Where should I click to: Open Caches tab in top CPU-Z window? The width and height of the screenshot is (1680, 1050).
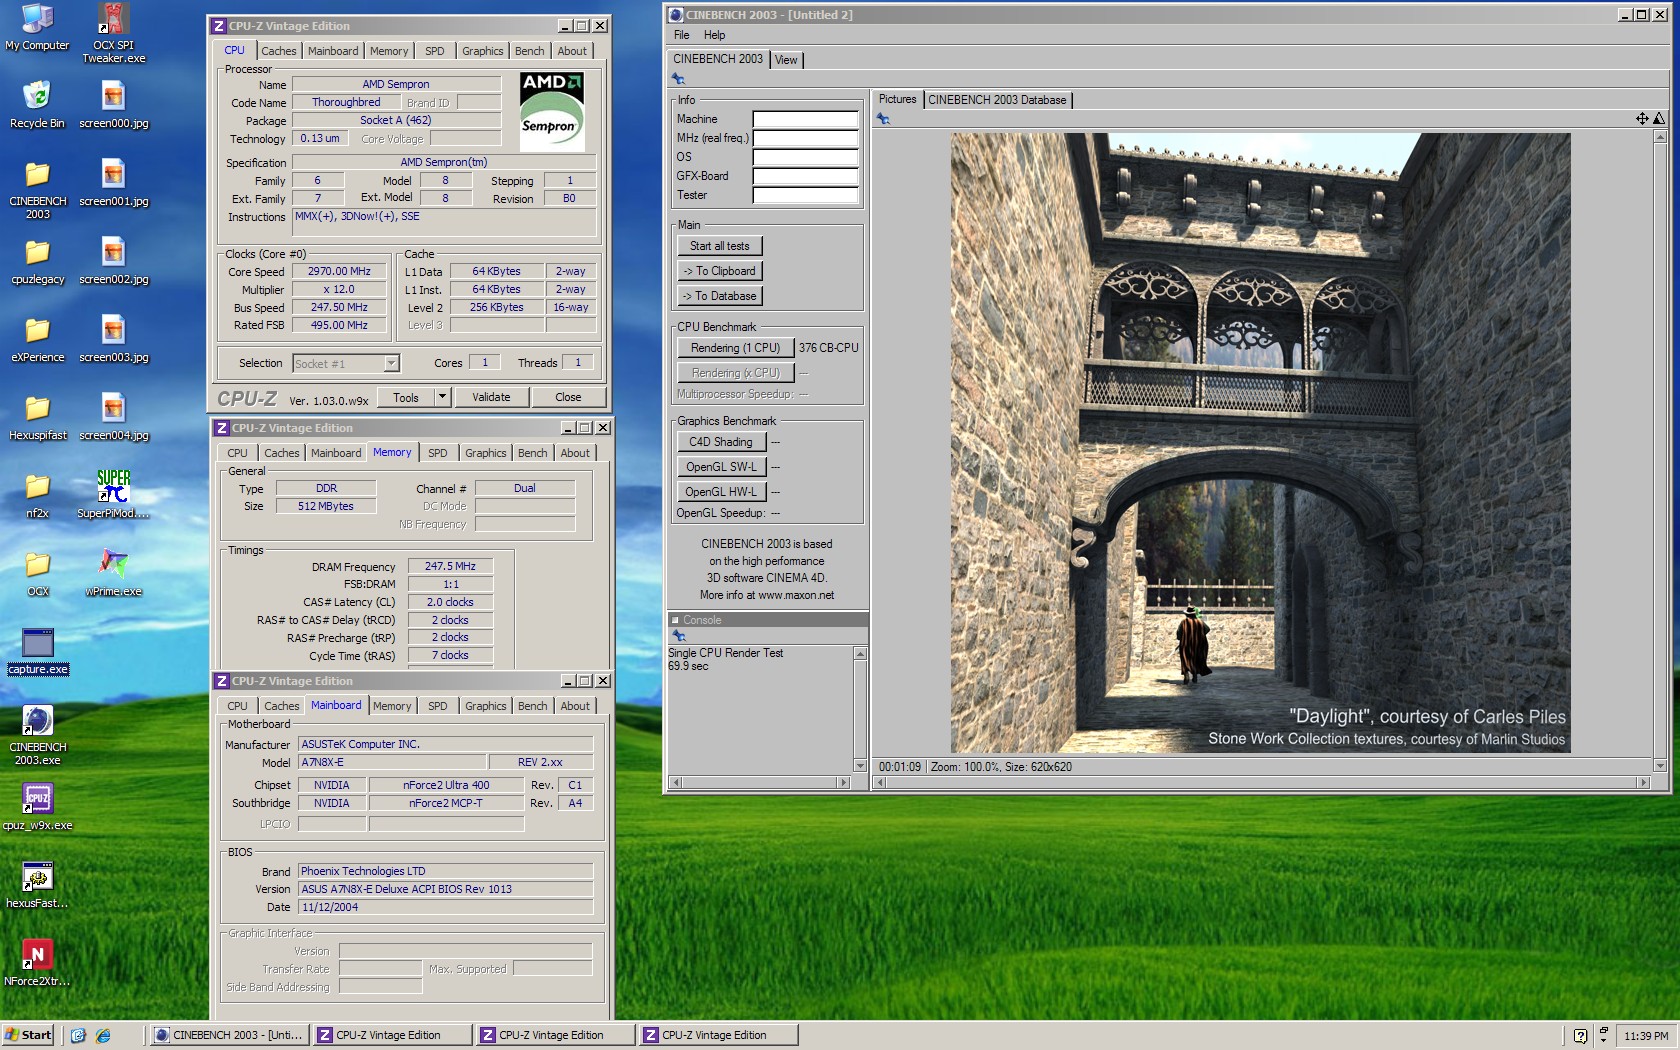(279, 51)
